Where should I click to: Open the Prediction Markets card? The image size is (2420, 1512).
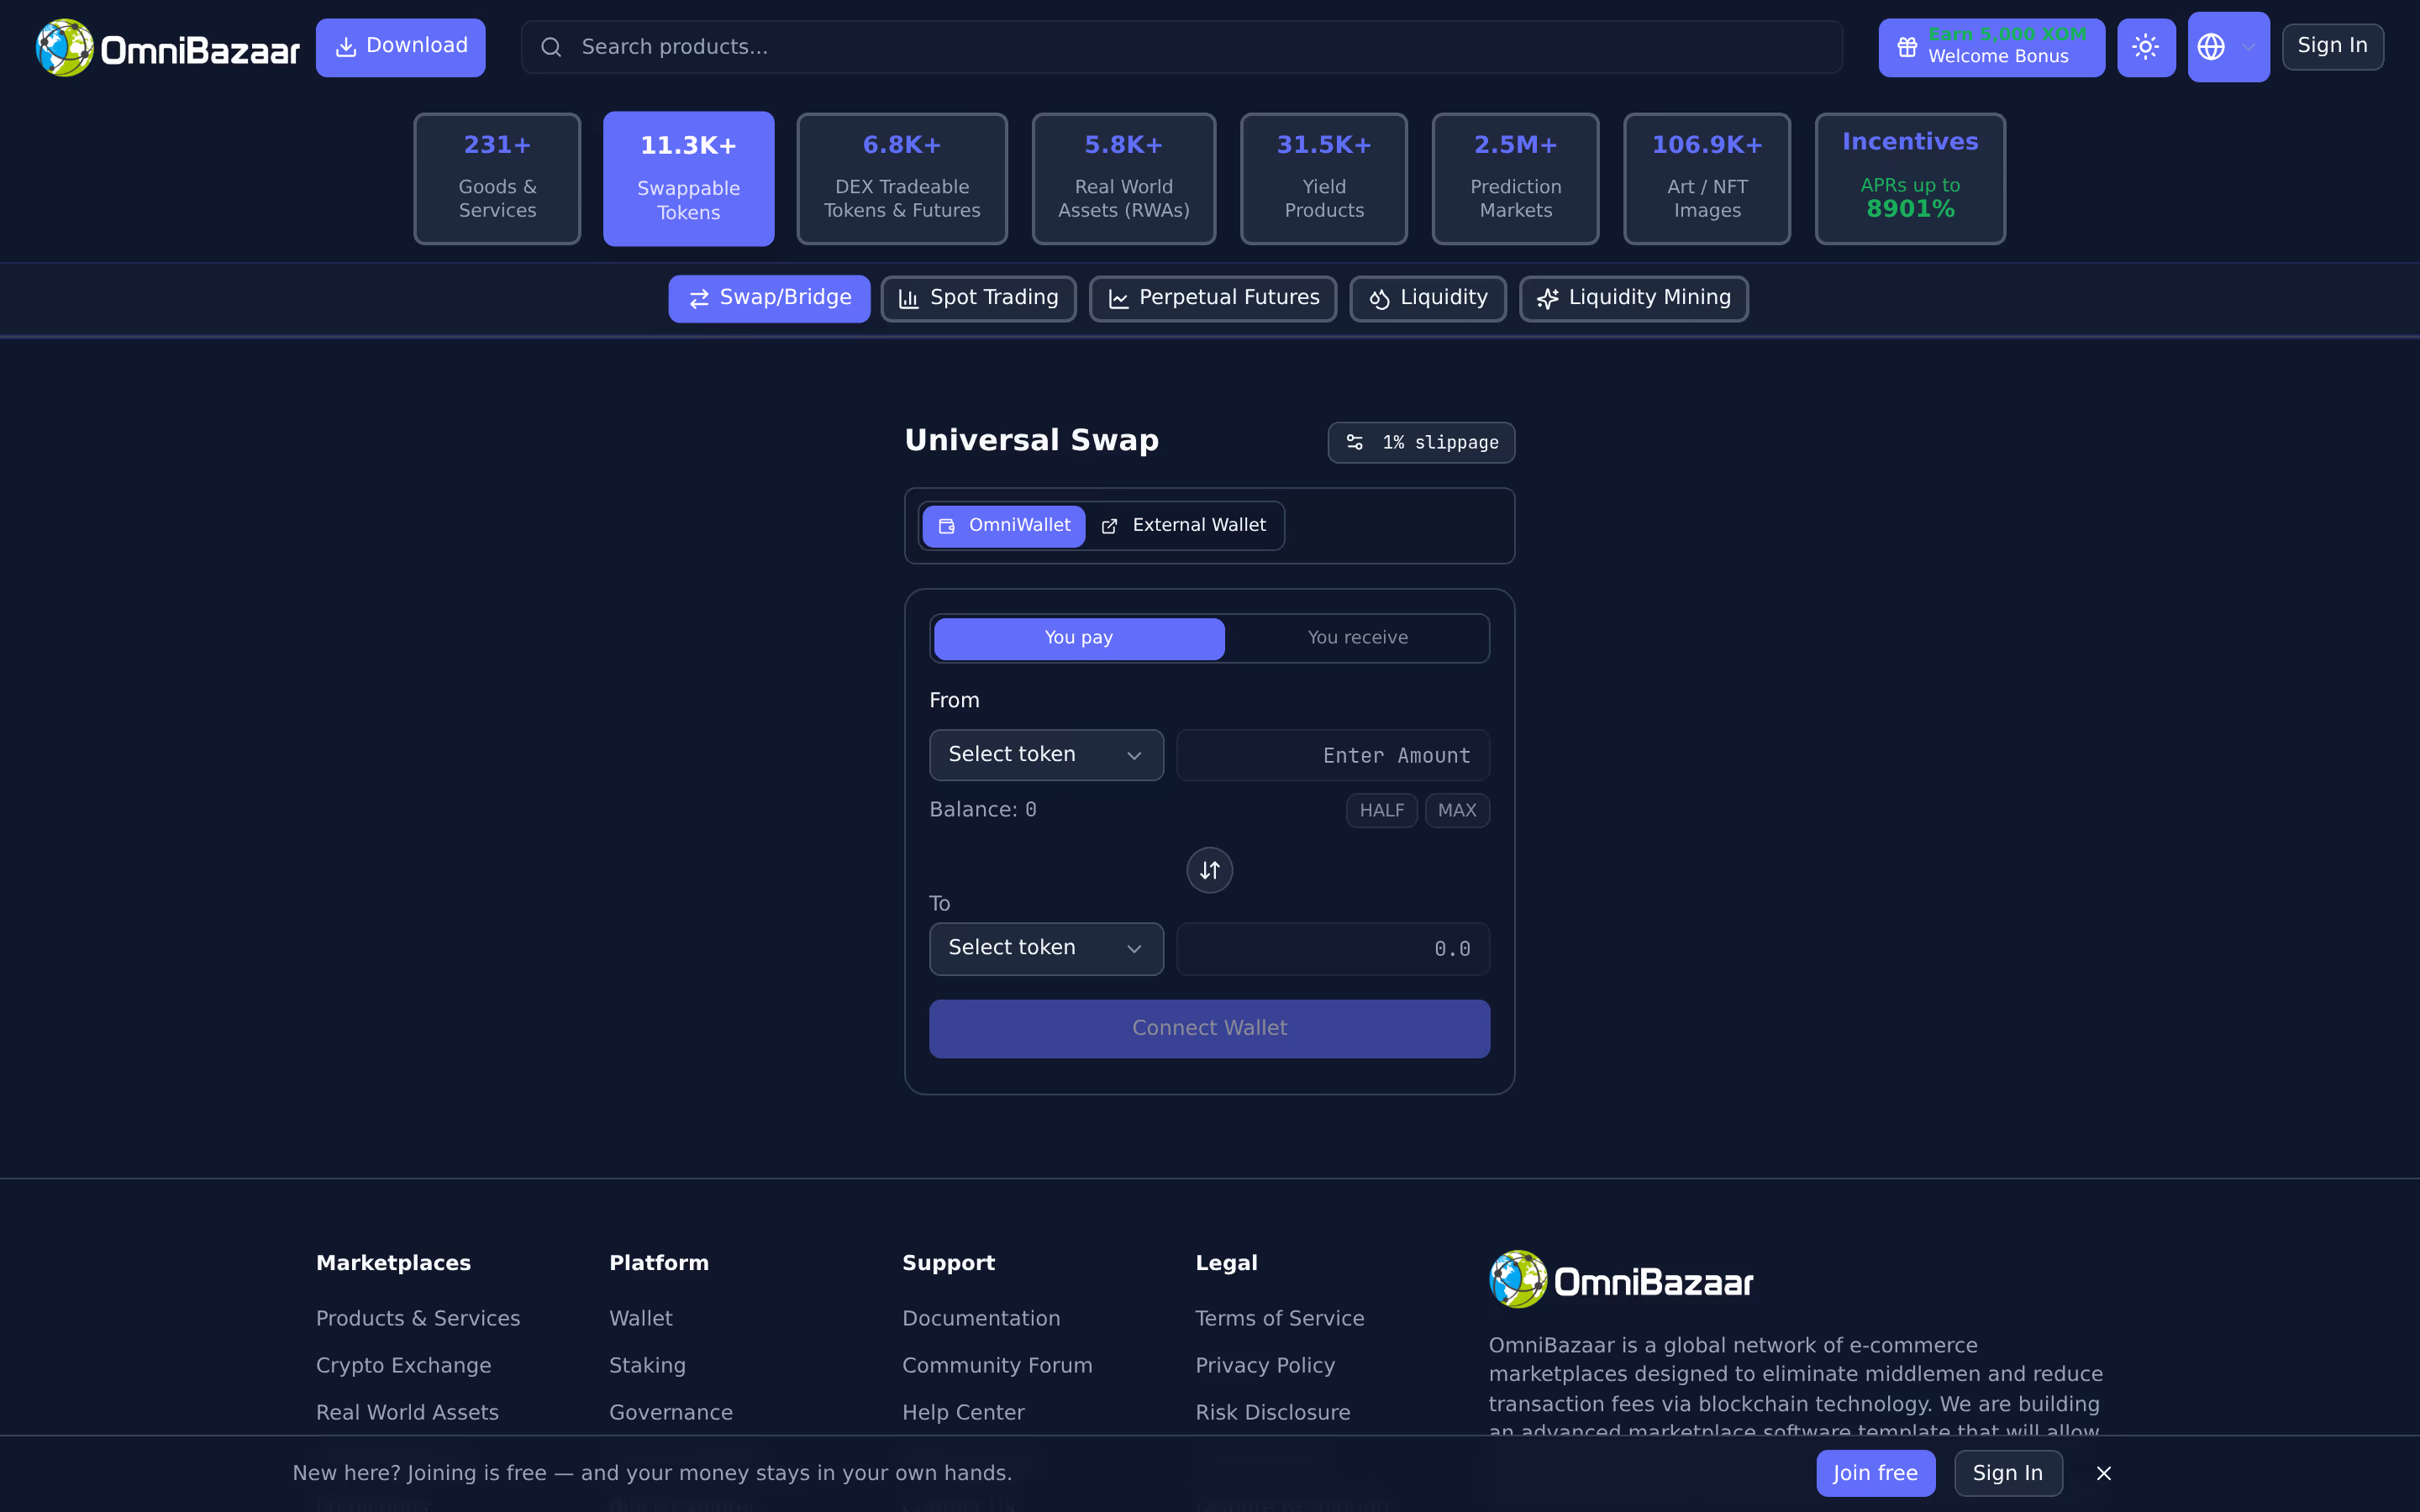pos(1515,179)
